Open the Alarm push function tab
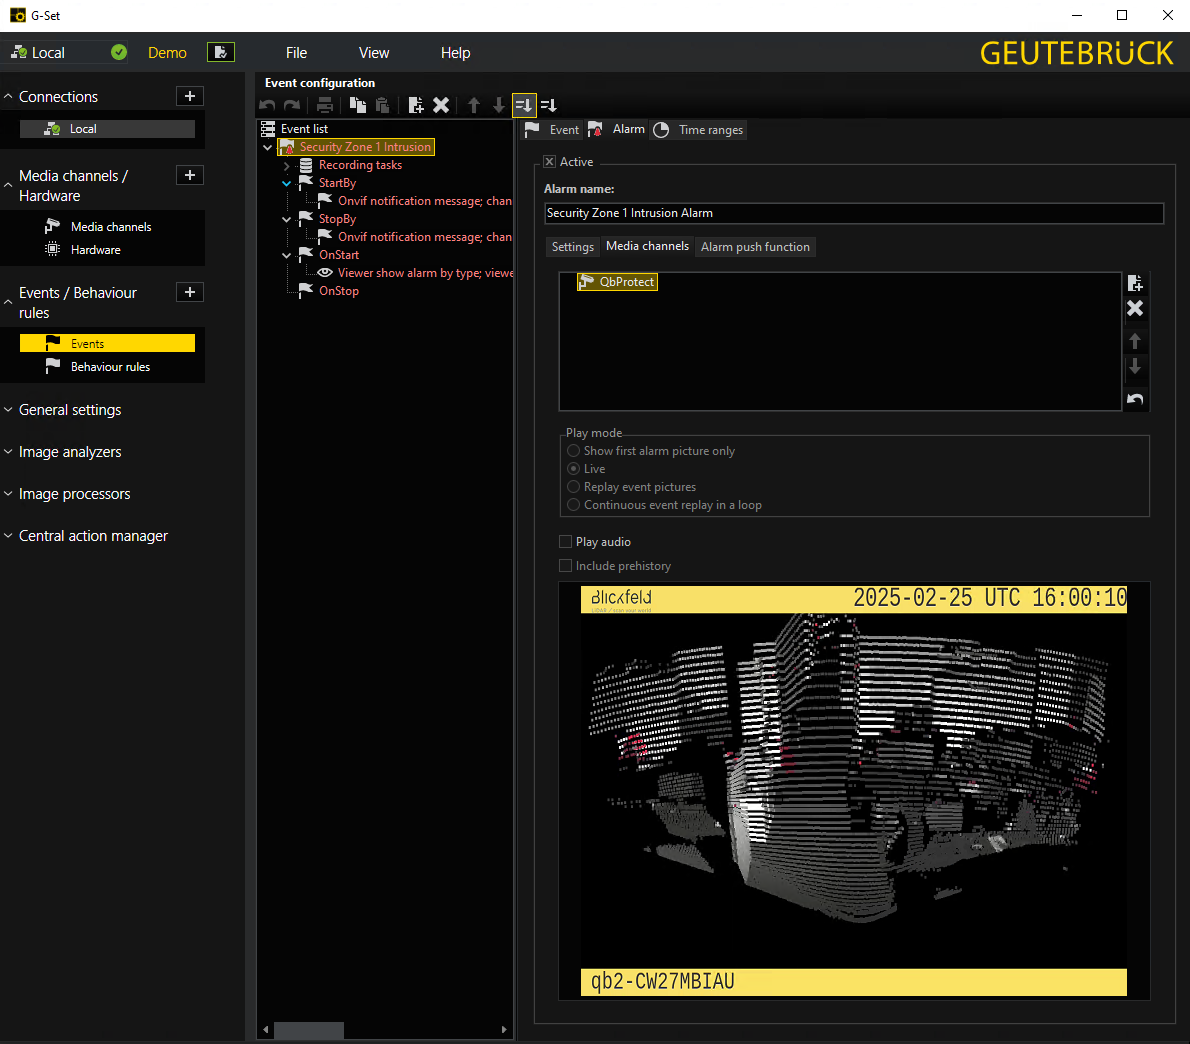 755,247
